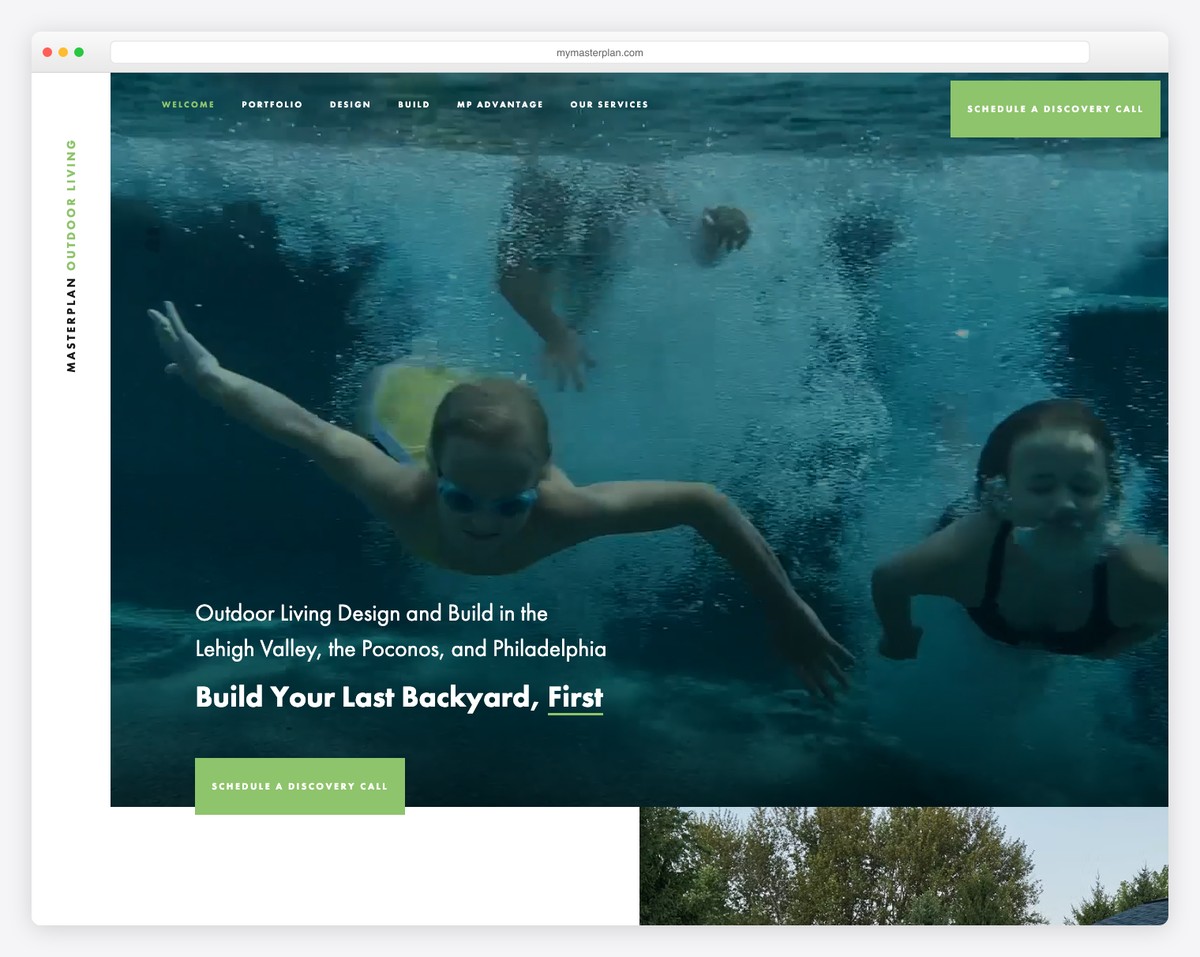Open the Welcome nav item
The height and width of the screenshot is (957, 1200).
tap(188, 105)
